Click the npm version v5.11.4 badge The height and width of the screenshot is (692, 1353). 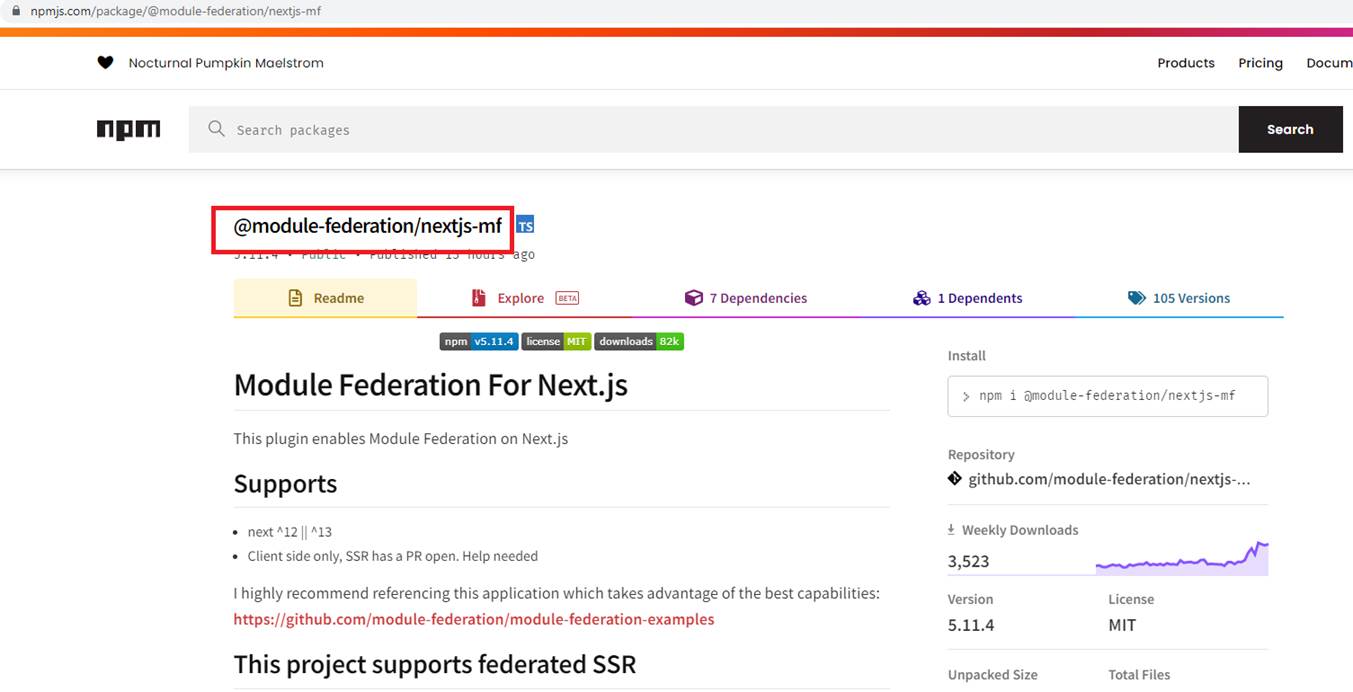click(479, 341)
